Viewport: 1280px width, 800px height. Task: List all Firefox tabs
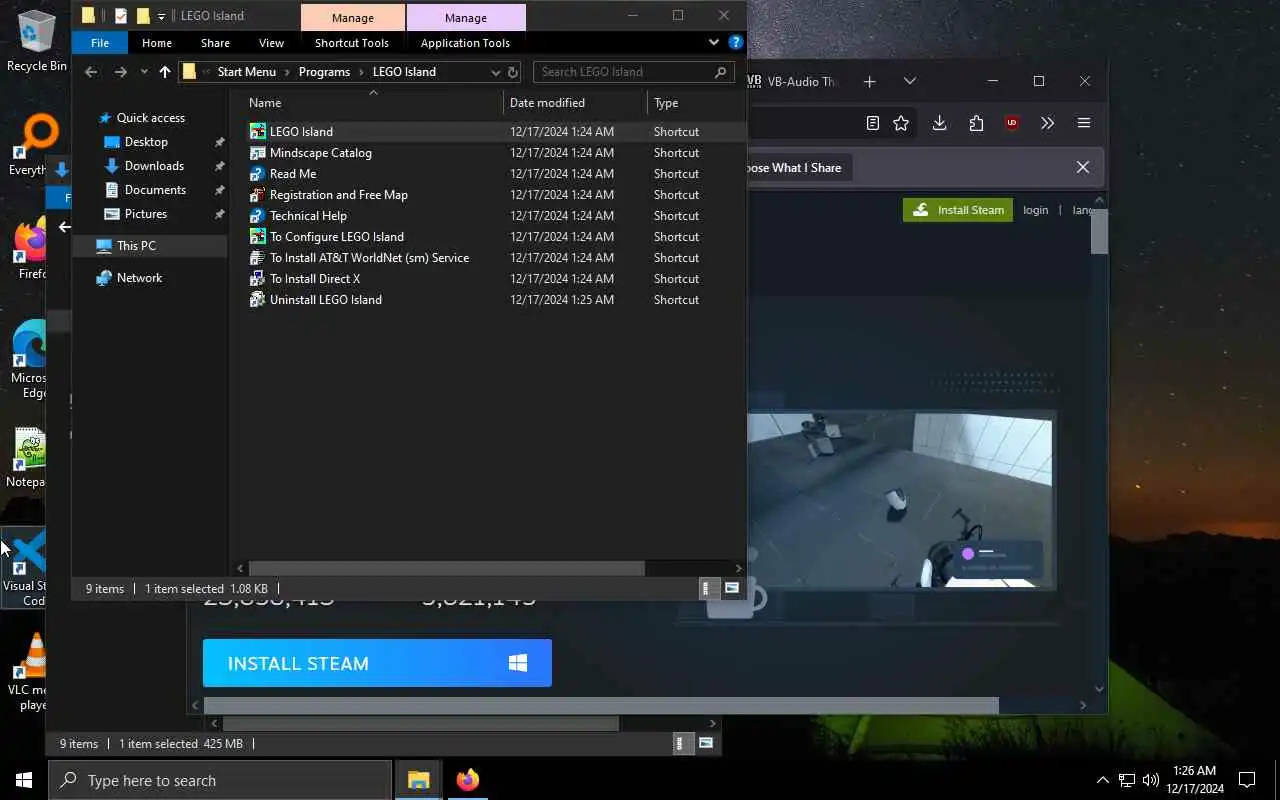click(909, 81)
